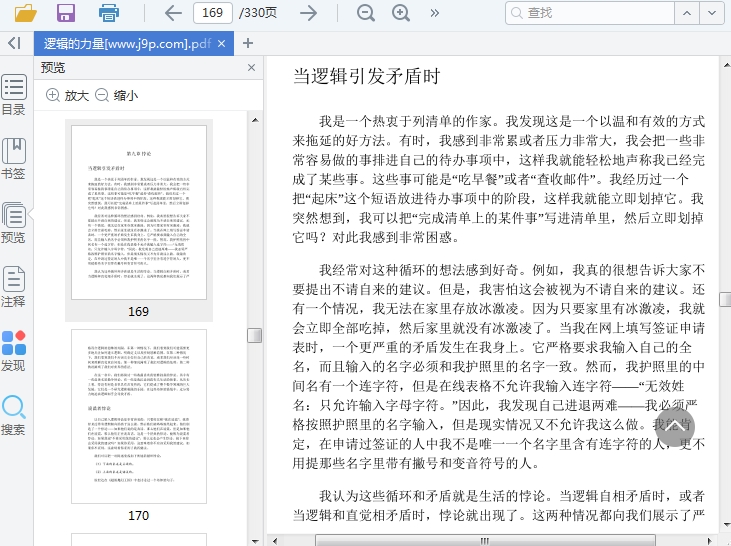This screenshot has width=731, height=546.
Task: Find next match with down arrow
Action: pyautogui.click(x=712, y=13)
